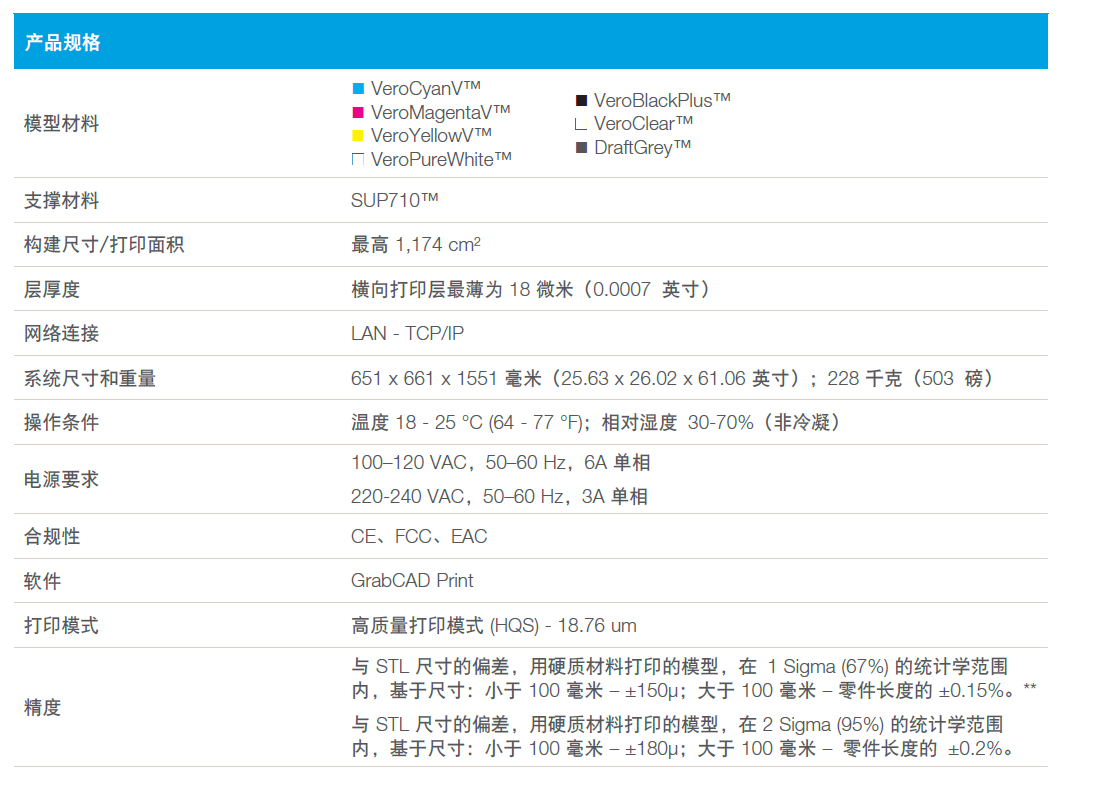1106x808 pixels.
Task: Click the white VeroPureWhite swatch
Action: click(x=358, y=159)
